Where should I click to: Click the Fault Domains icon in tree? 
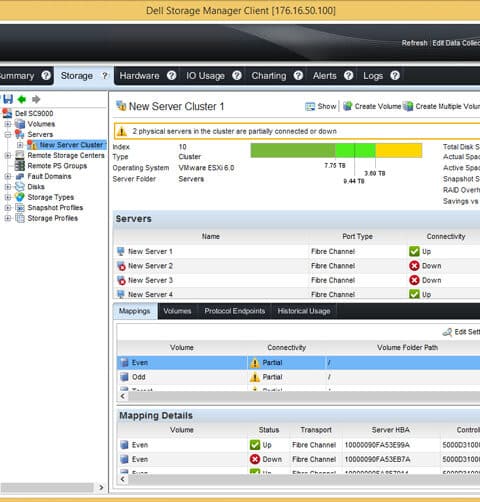click(x=20, y=176)
